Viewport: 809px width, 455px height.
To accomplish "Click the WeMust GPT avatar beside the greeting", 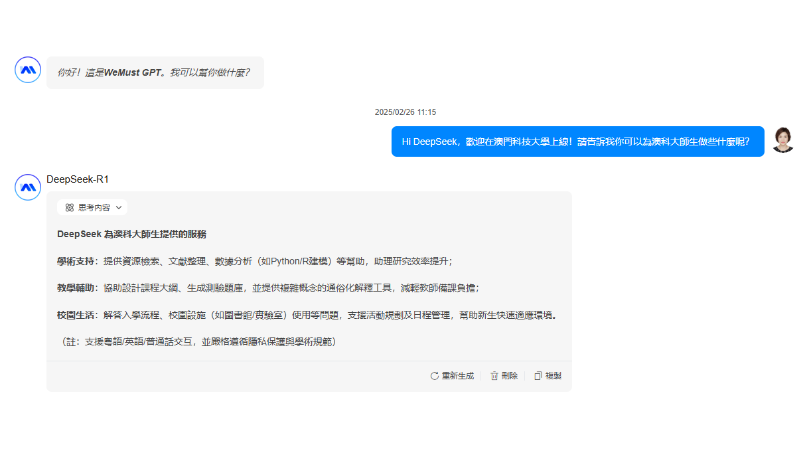I will (28, 70).
